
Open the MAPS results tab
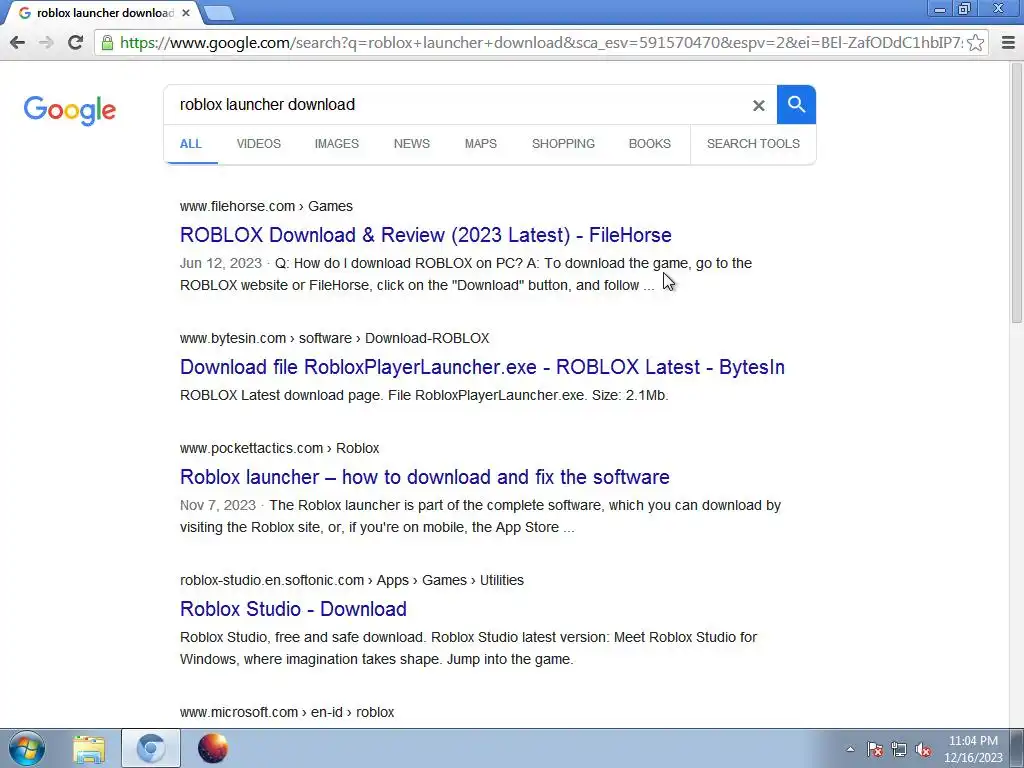481,144
